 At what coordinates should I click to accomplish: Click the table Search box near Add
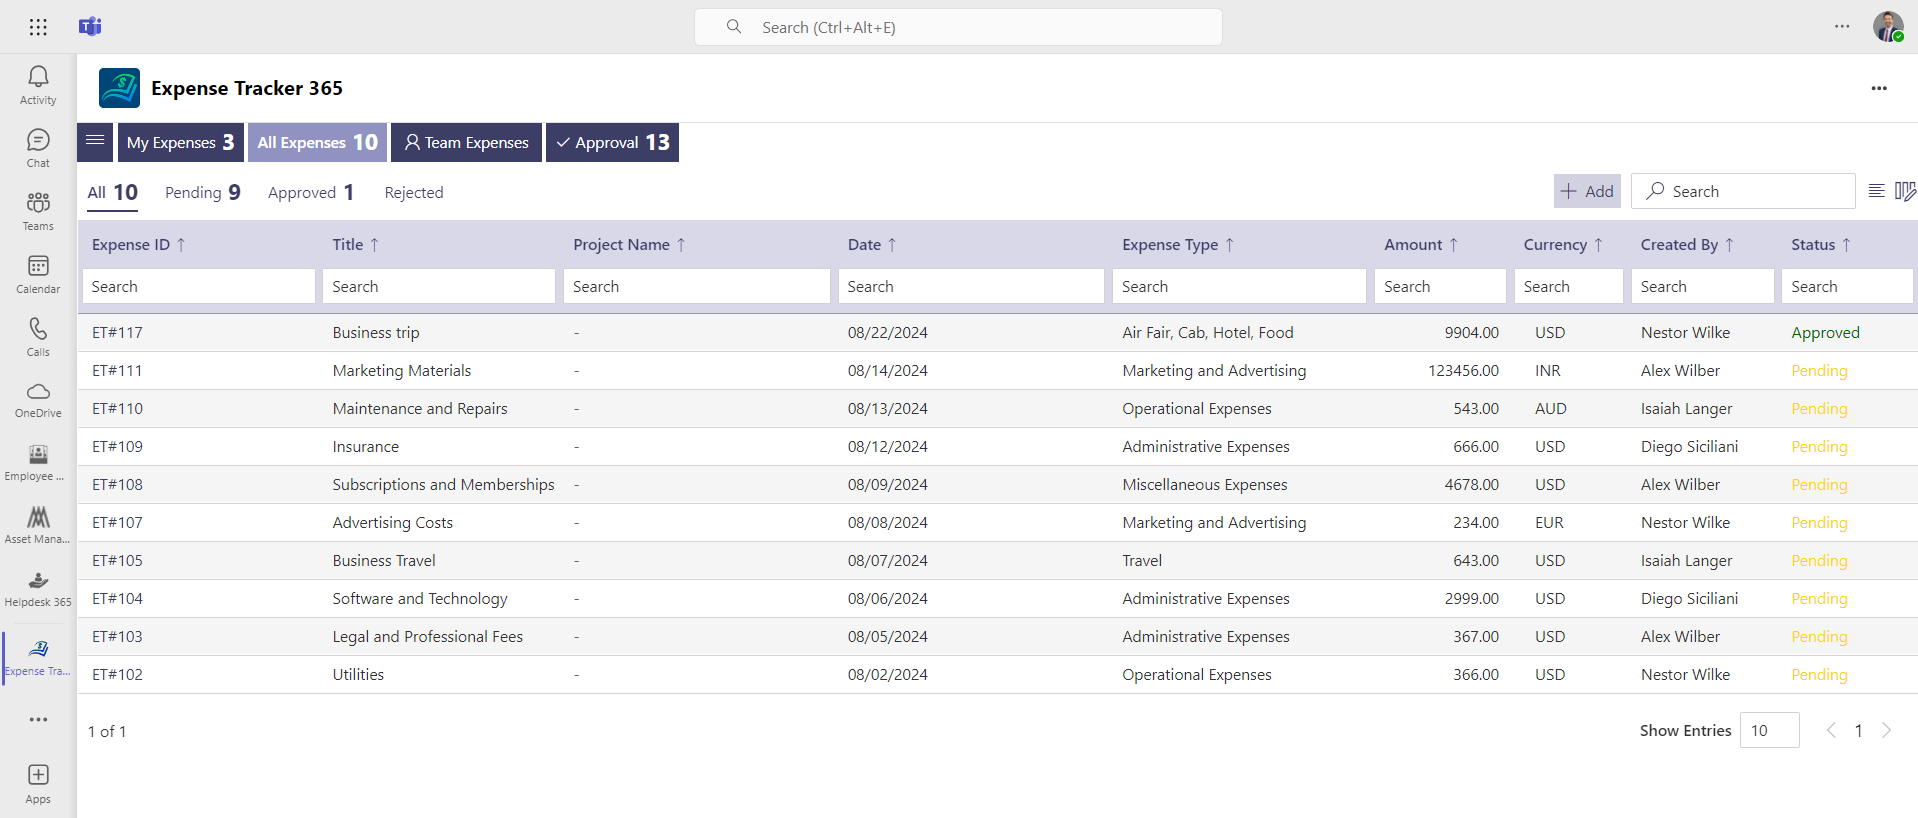(1743, 191)
